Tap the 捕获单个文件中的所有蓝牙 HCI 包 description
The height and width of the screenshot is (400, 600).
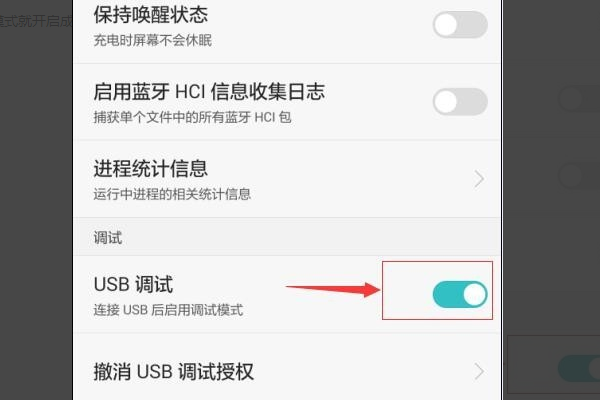click(192, 117)
